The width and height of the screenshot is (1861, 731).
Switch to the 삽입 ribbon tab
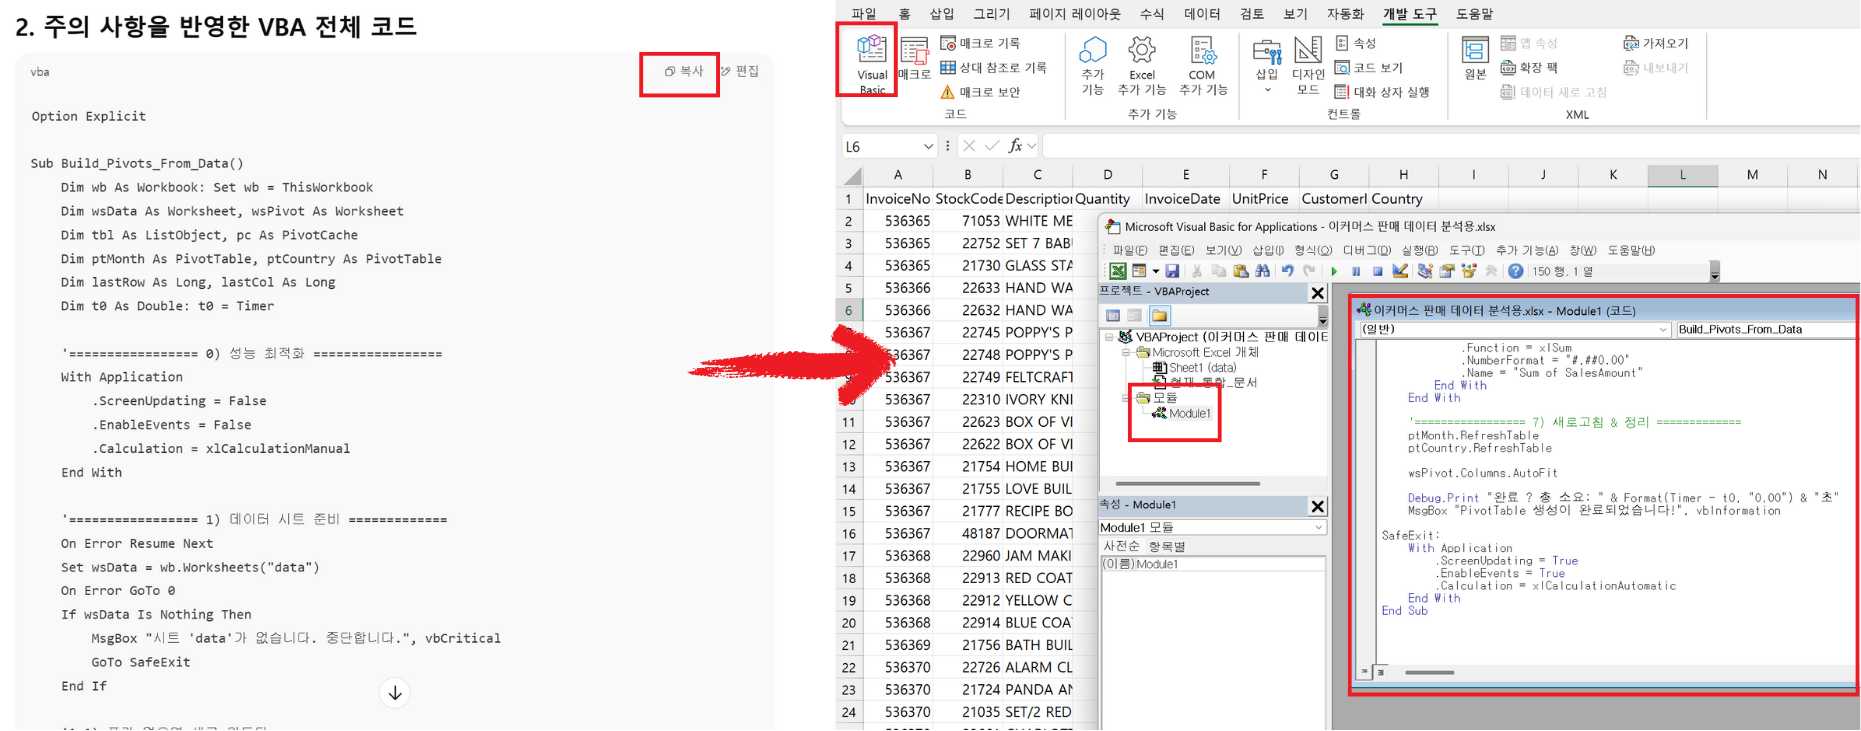[942, 13]
